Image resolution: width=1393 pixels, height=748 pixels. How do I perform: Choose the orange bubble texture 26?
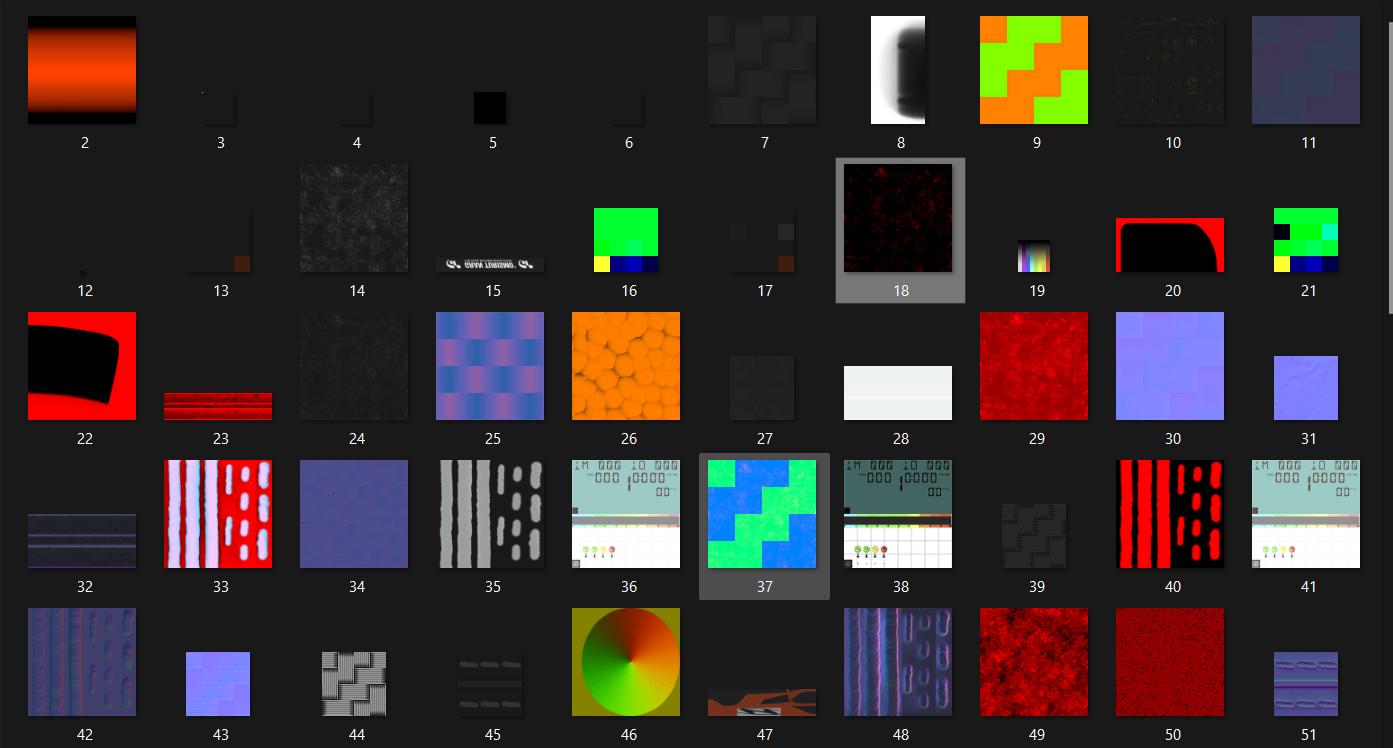[x=626, y=366]
